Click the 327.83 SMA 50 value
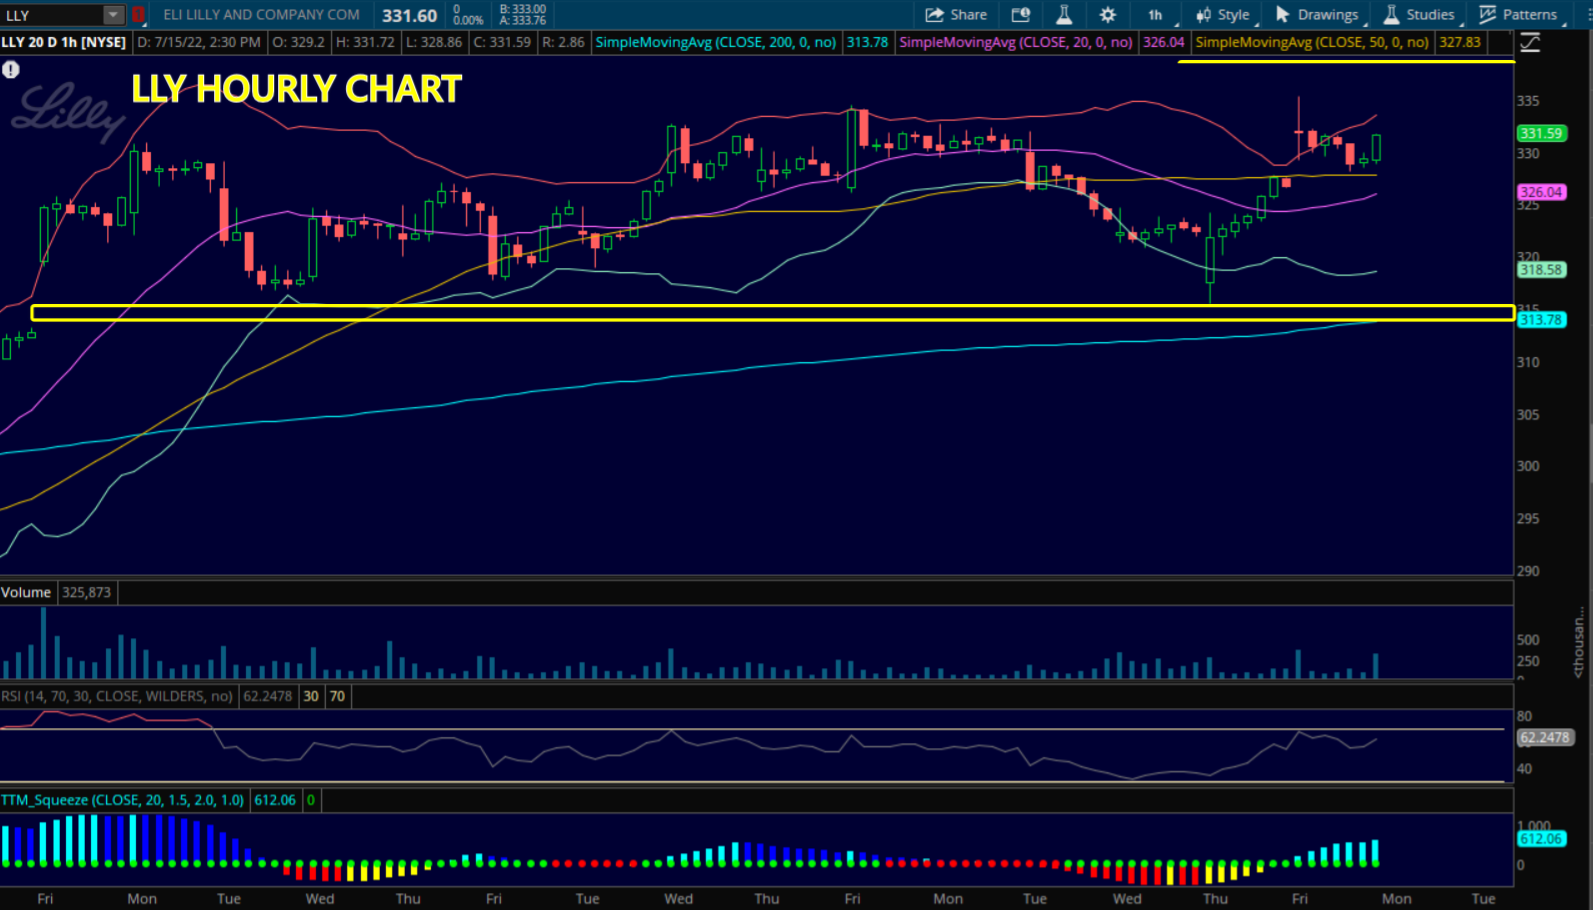Screen dimensions: 1593x910 [x=1460, y=42]
